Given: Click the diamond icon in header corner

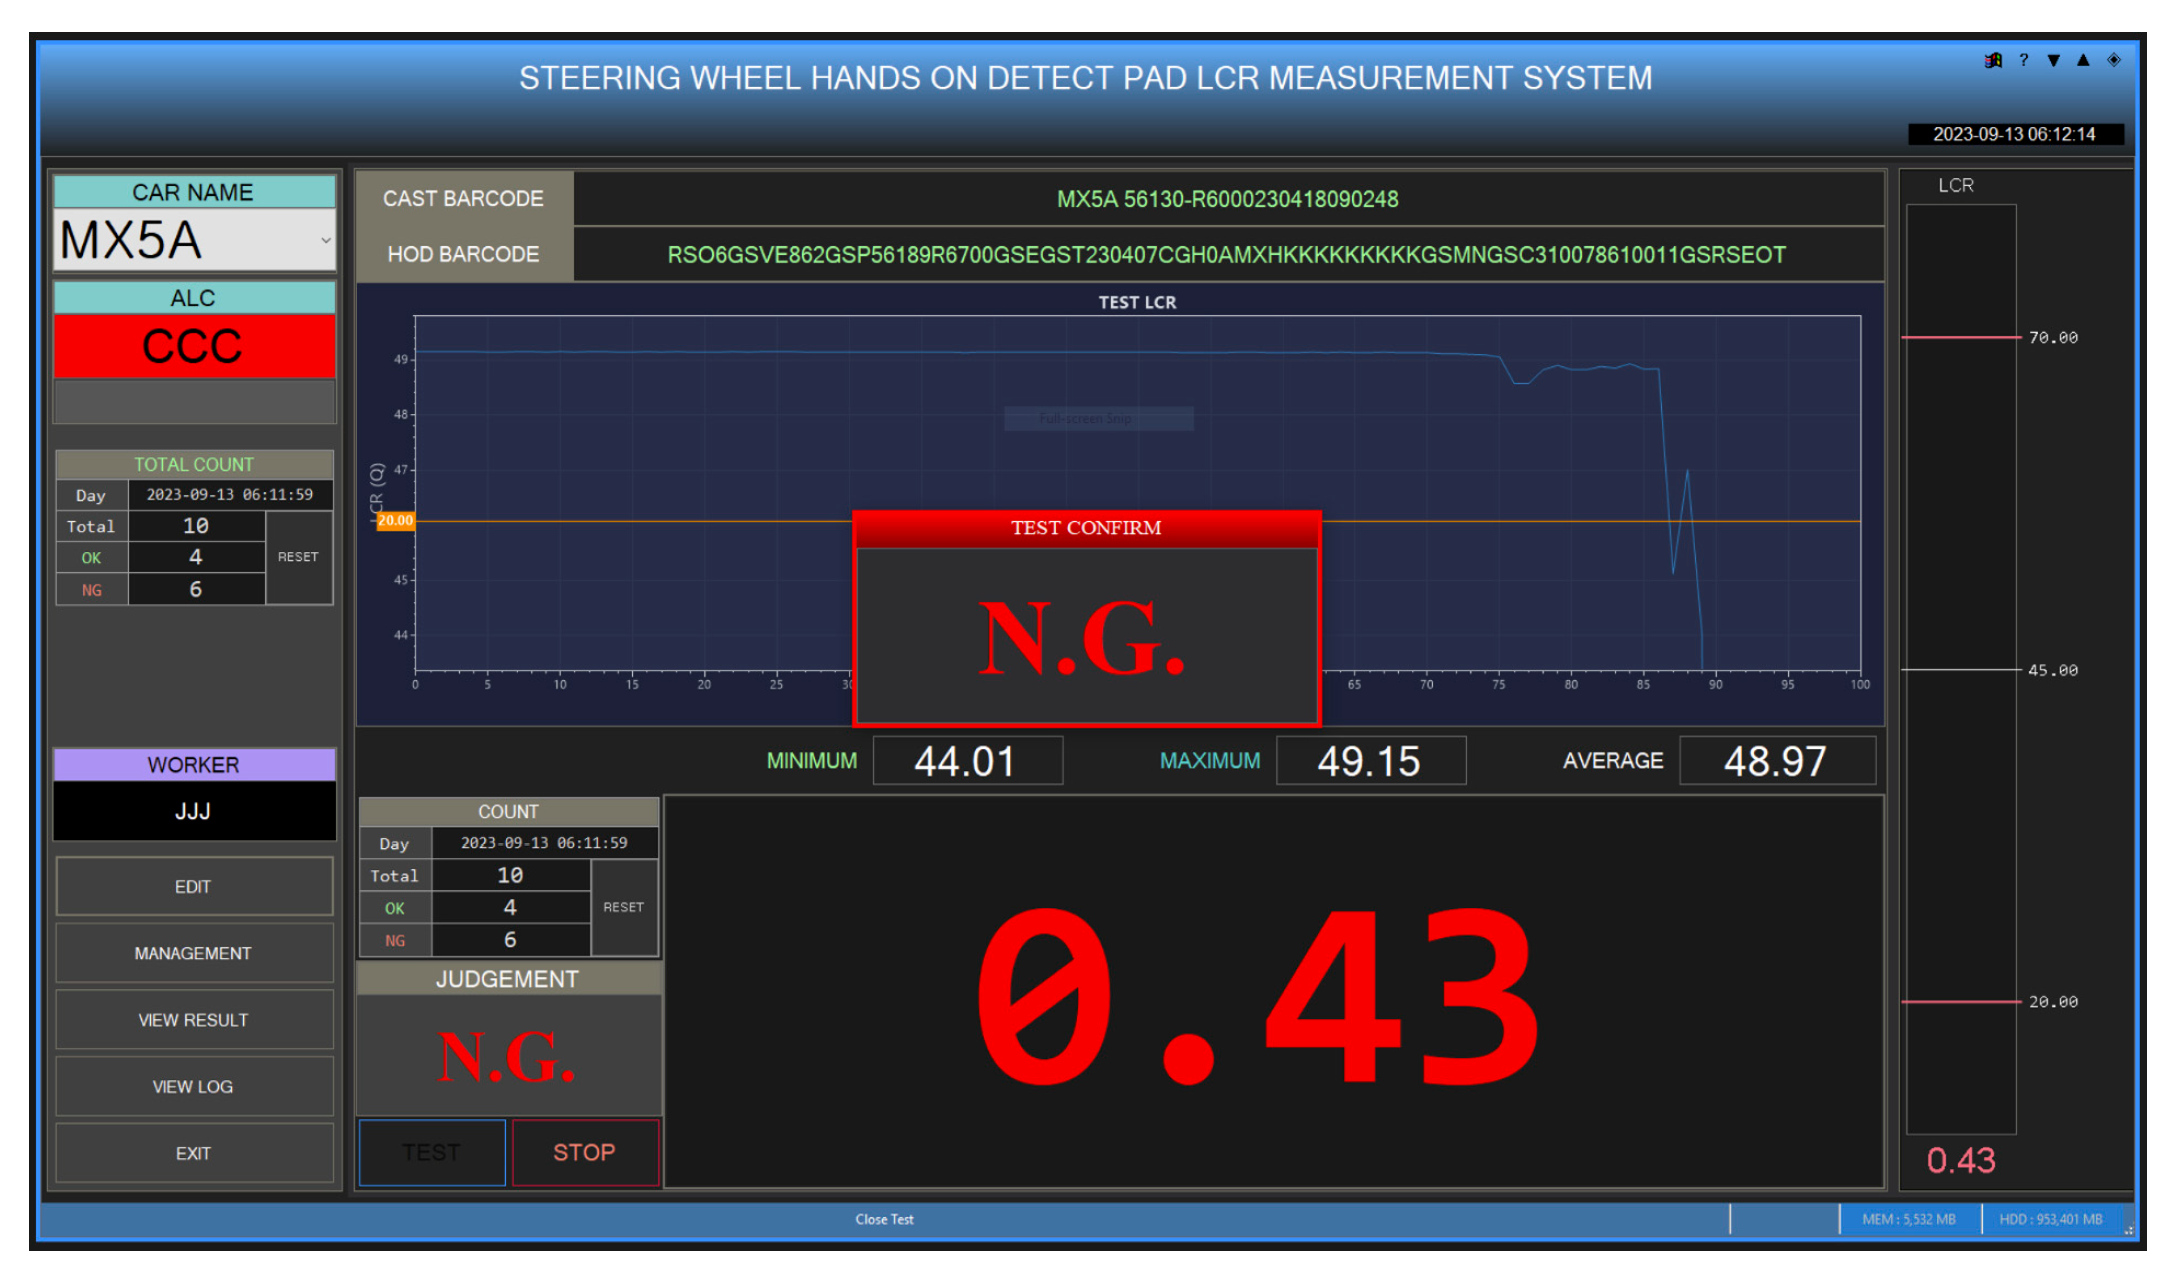Looking at the screenshot, I should (x=2114, y=60).
